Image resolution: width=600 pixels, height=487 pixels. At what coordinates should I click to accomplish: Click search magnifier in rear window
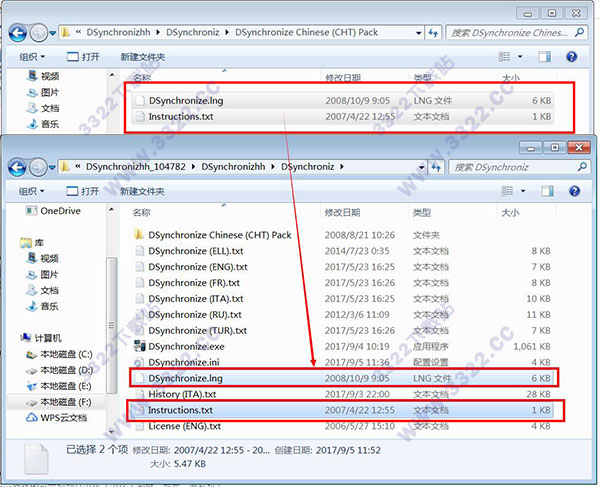pos(579,33)
